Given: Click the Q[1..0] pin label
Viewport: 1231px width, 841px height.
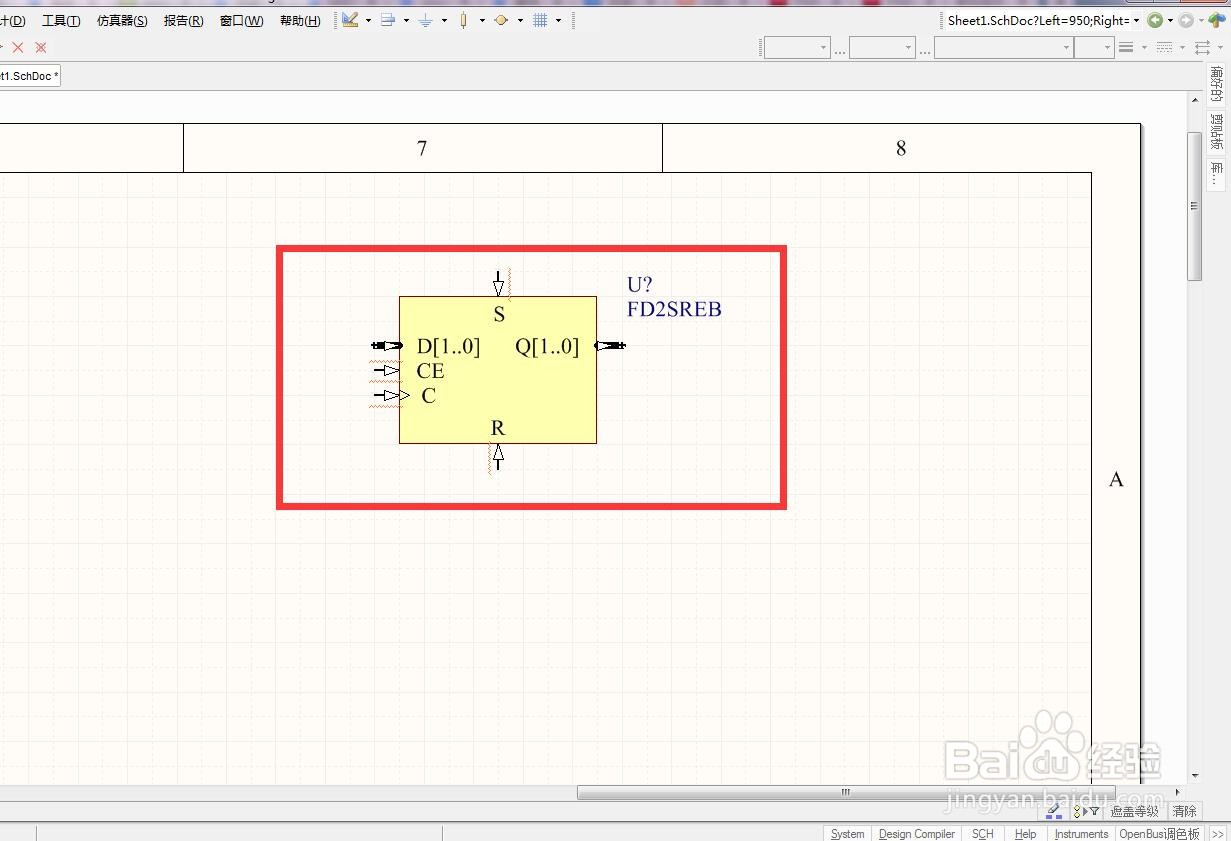Looking at the screenshot, I should click(x=547, y=346).
